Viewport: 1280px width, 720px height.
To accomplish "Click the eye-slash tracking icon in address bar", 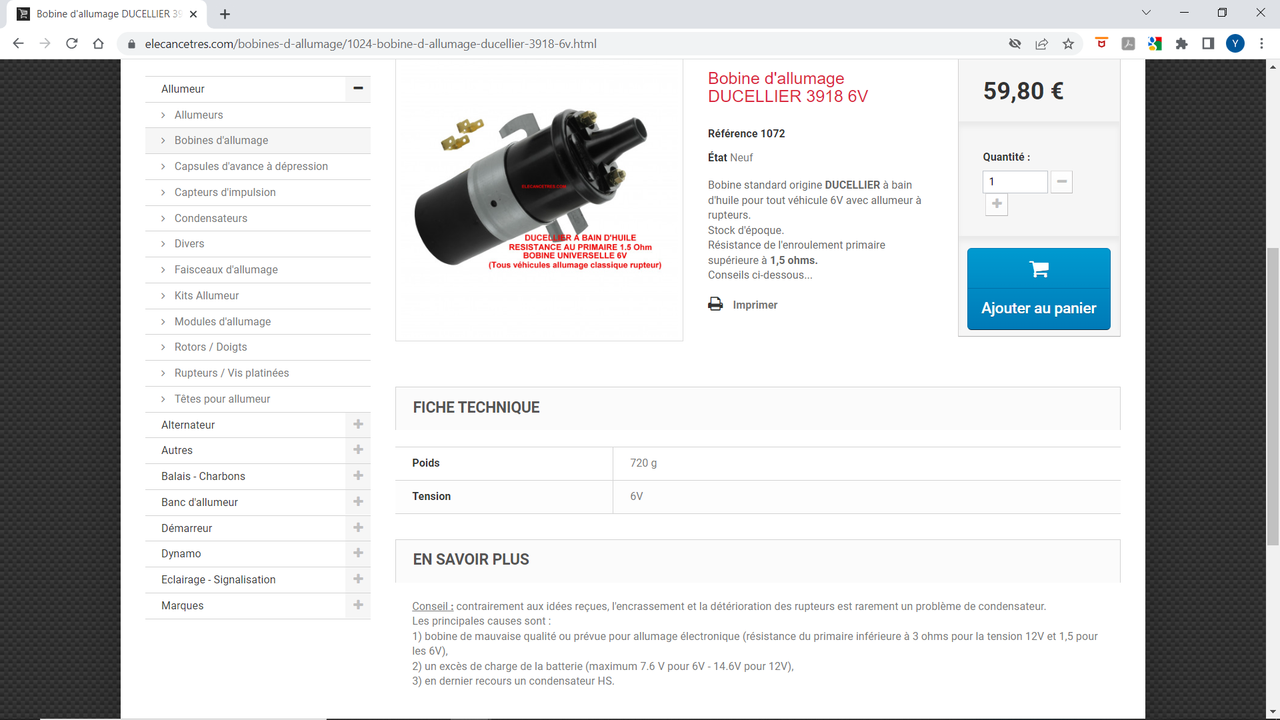I will pyautogui.click(x=1014, y=44).
